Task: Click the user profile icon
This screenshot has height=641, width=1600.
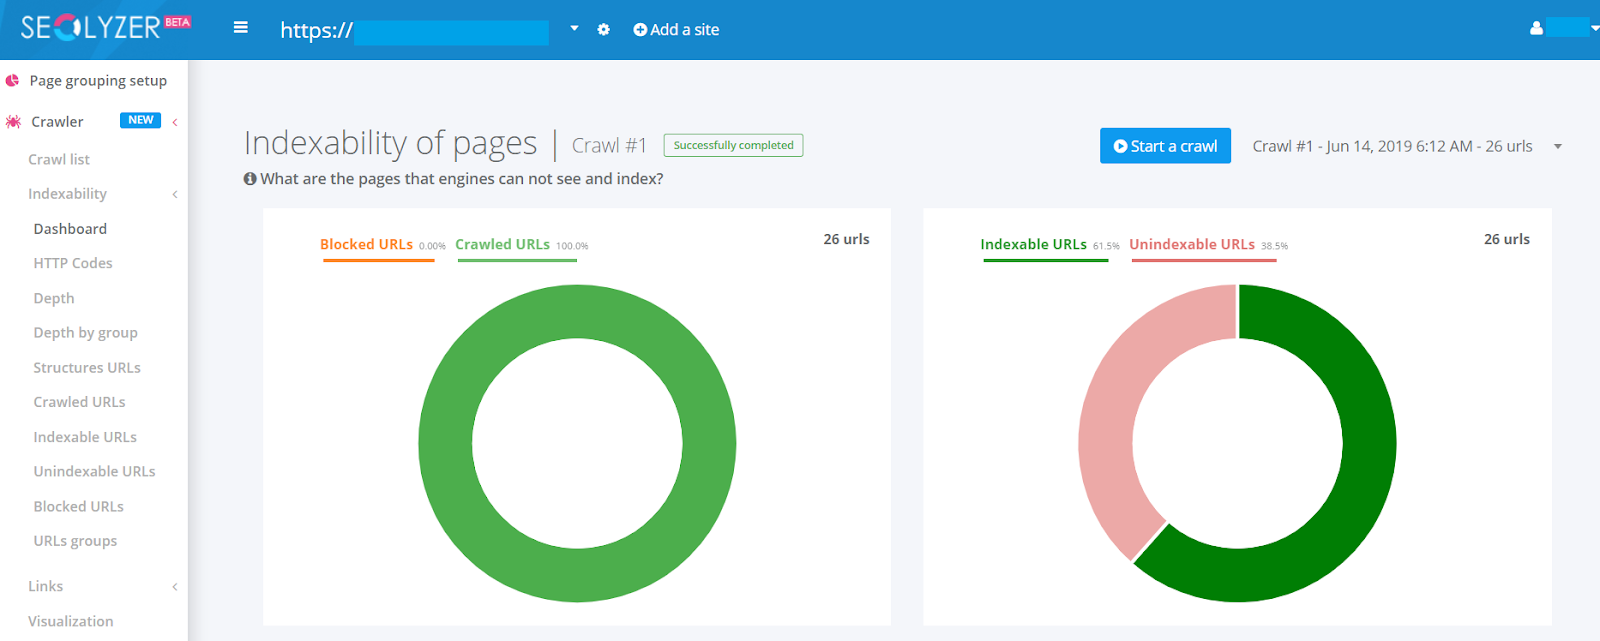Action: point(1536,28)
